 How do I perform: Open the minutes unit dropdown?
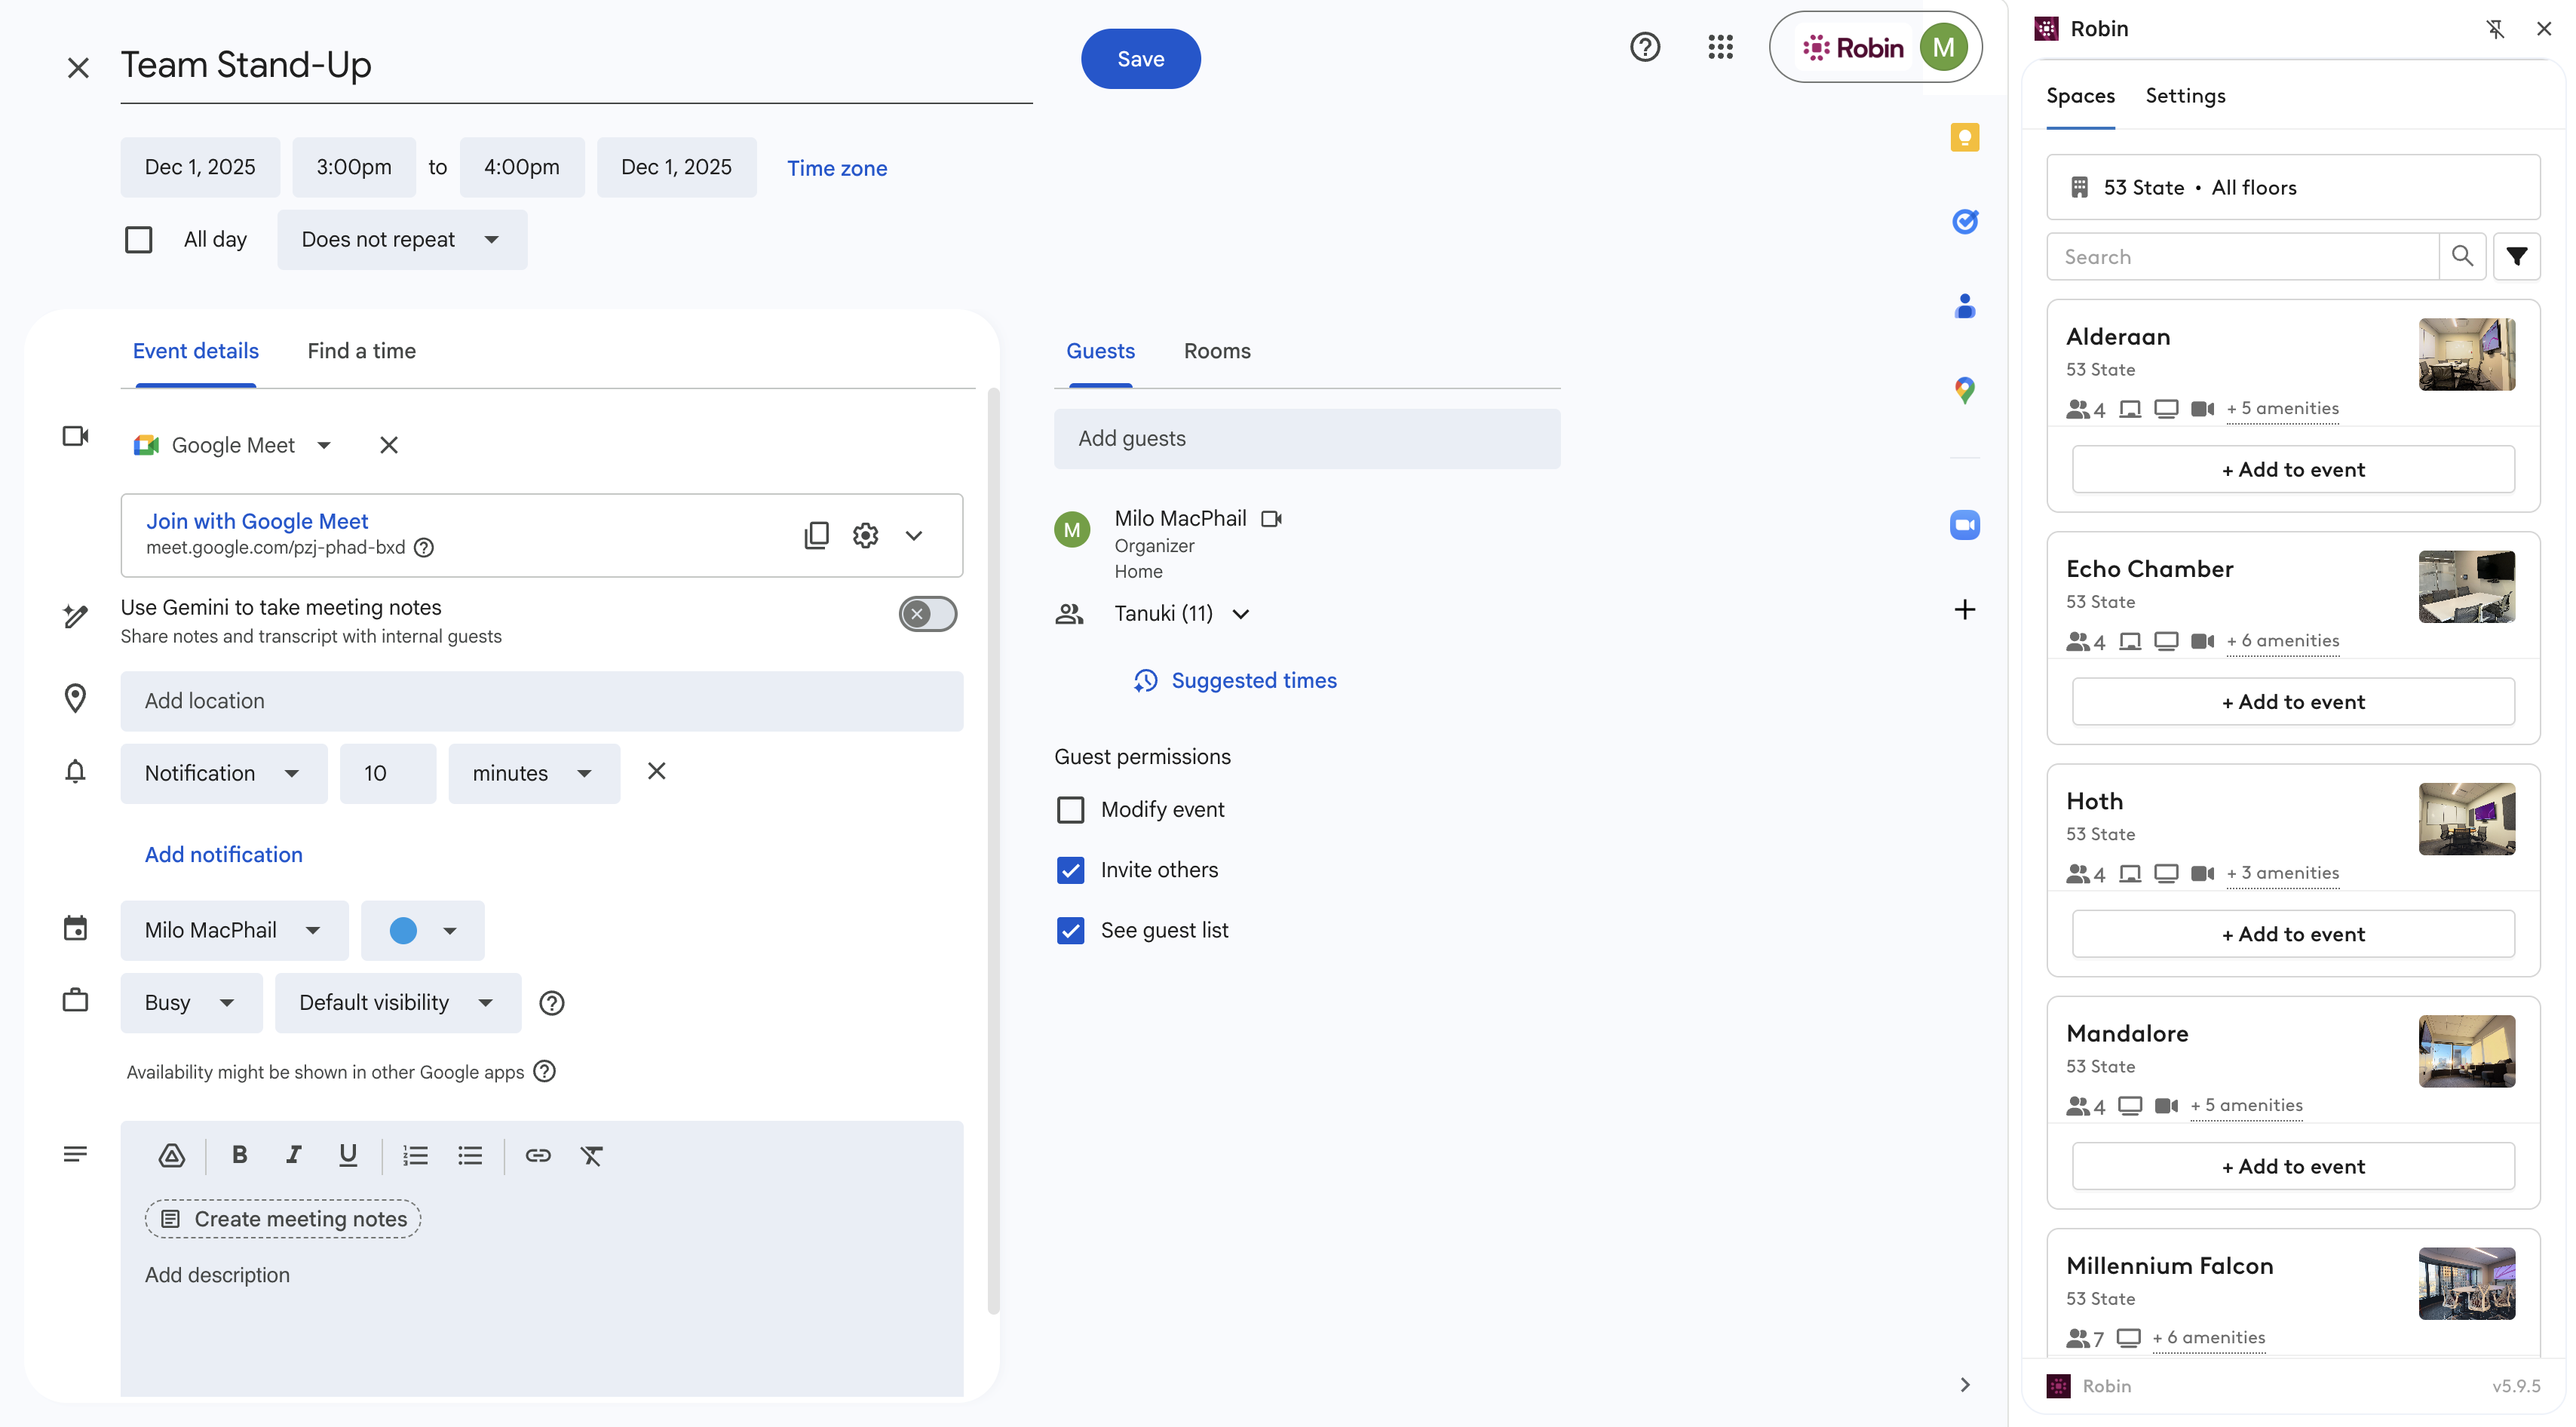(534, 773)
